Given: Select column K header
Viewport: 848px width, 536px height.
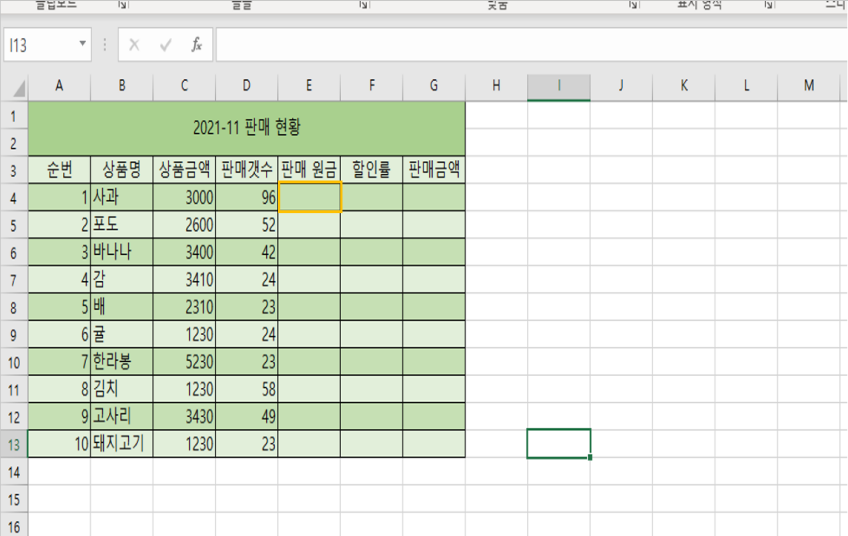Looking at the screenshot, I should [684, 85].
